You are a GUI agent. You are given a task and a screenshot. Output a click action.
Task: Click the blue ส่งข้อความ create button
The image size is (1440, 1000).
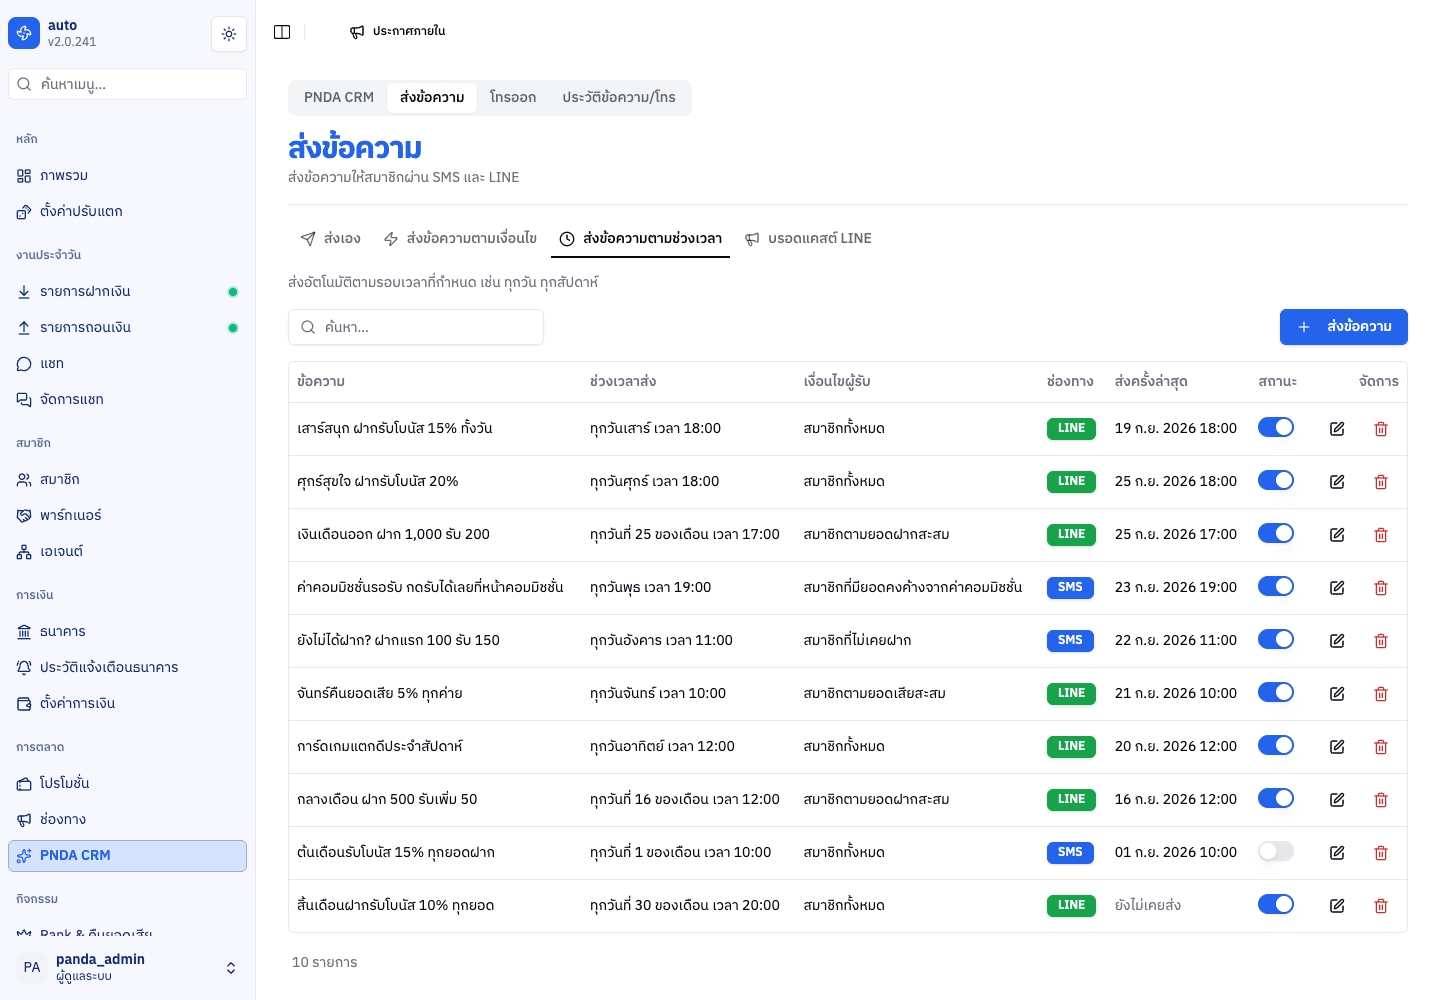(x=1344, y=327)
